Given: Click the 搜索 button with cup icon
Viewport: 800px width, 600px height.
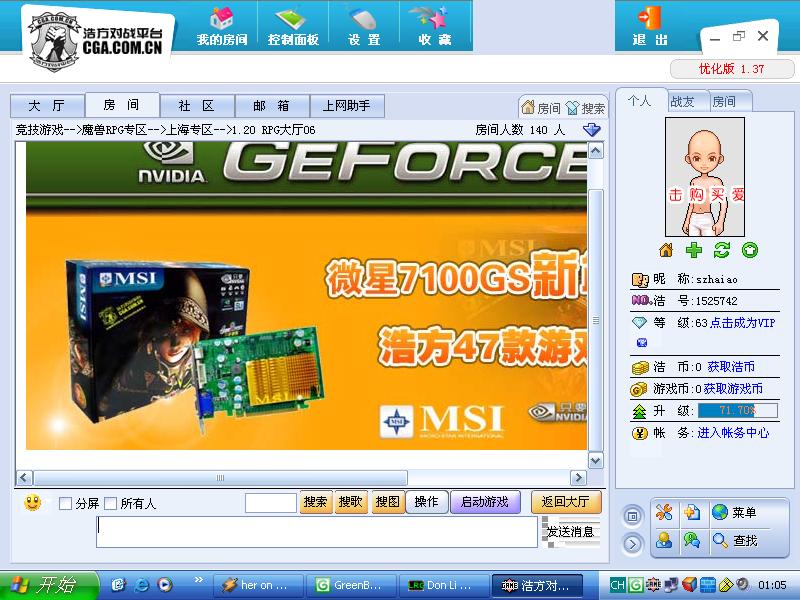Looking at the screenshot, I should [585, 108].
